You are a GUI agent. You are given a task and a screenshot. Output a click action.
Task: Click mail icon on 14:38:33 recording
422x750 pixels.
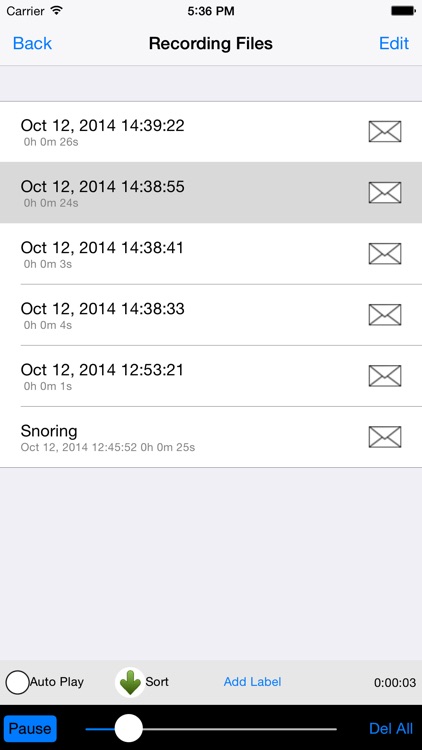[x=385, y=315]
